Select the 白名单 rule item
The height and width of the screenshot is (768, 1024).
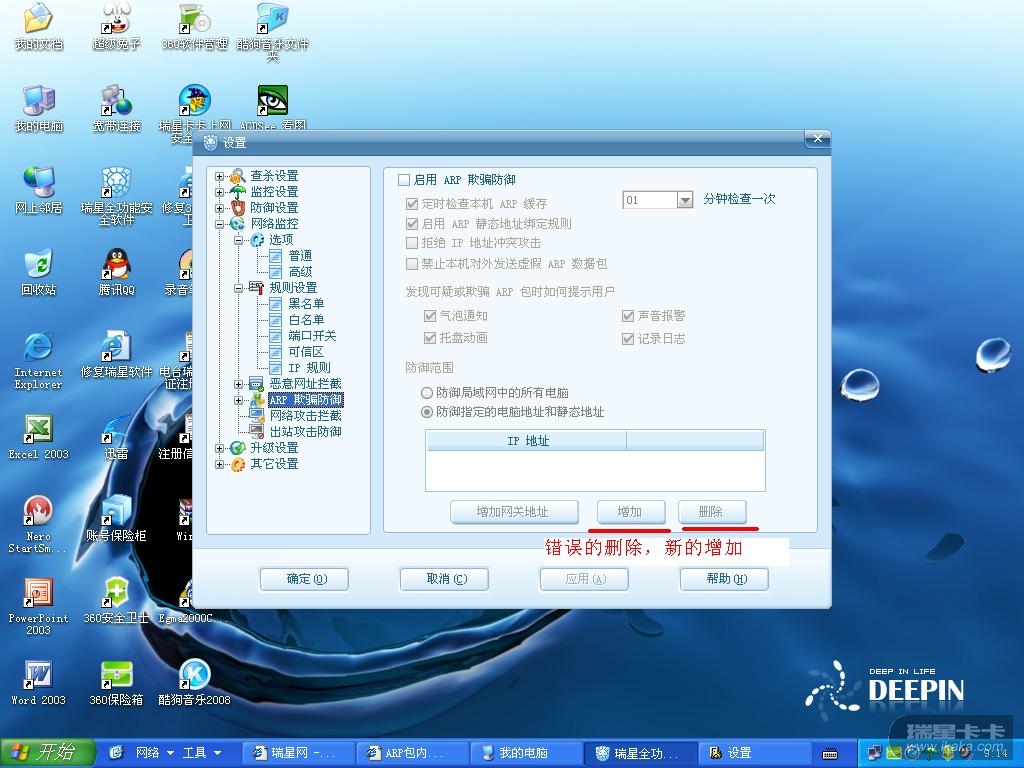[306, 319]
